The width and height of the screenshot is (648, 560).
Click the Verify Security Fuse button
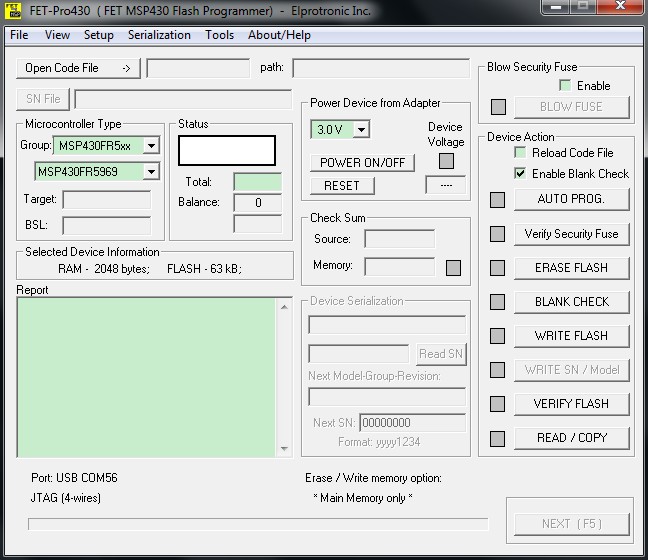click(572, 234)
